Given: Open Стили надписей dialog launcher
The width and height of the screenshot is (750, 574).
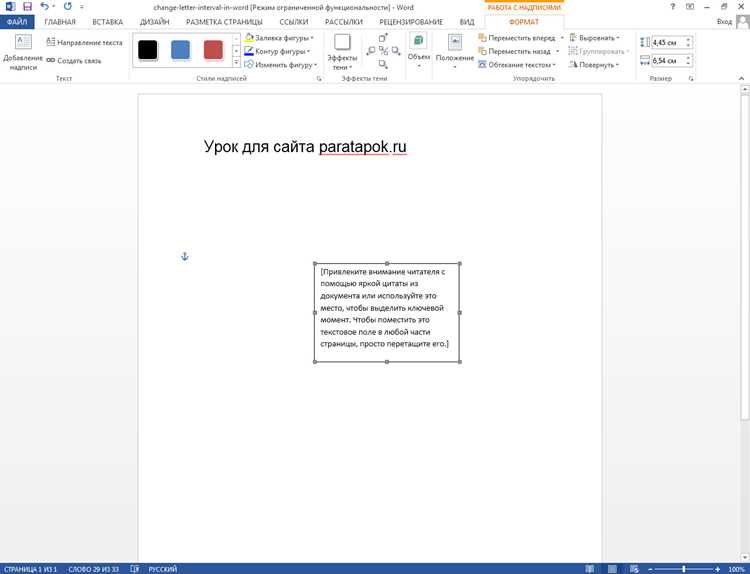Looking at the screenshot, I should (319, 79).
